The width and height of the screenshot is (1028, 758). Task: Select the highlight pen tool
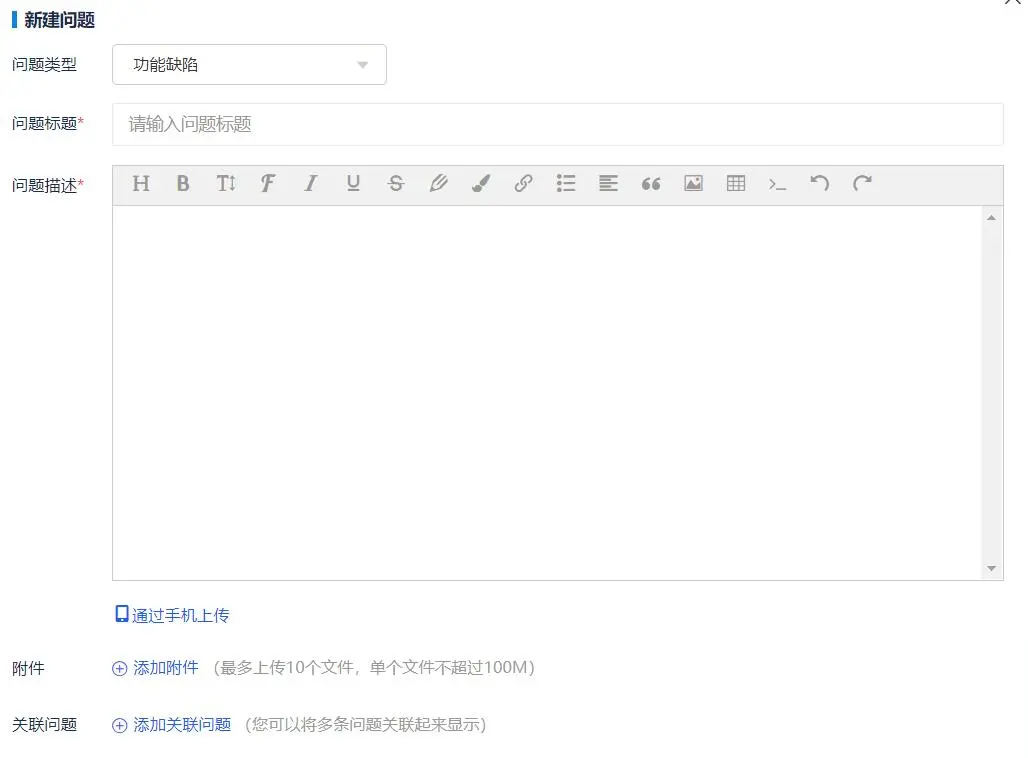tap(438, 183)
